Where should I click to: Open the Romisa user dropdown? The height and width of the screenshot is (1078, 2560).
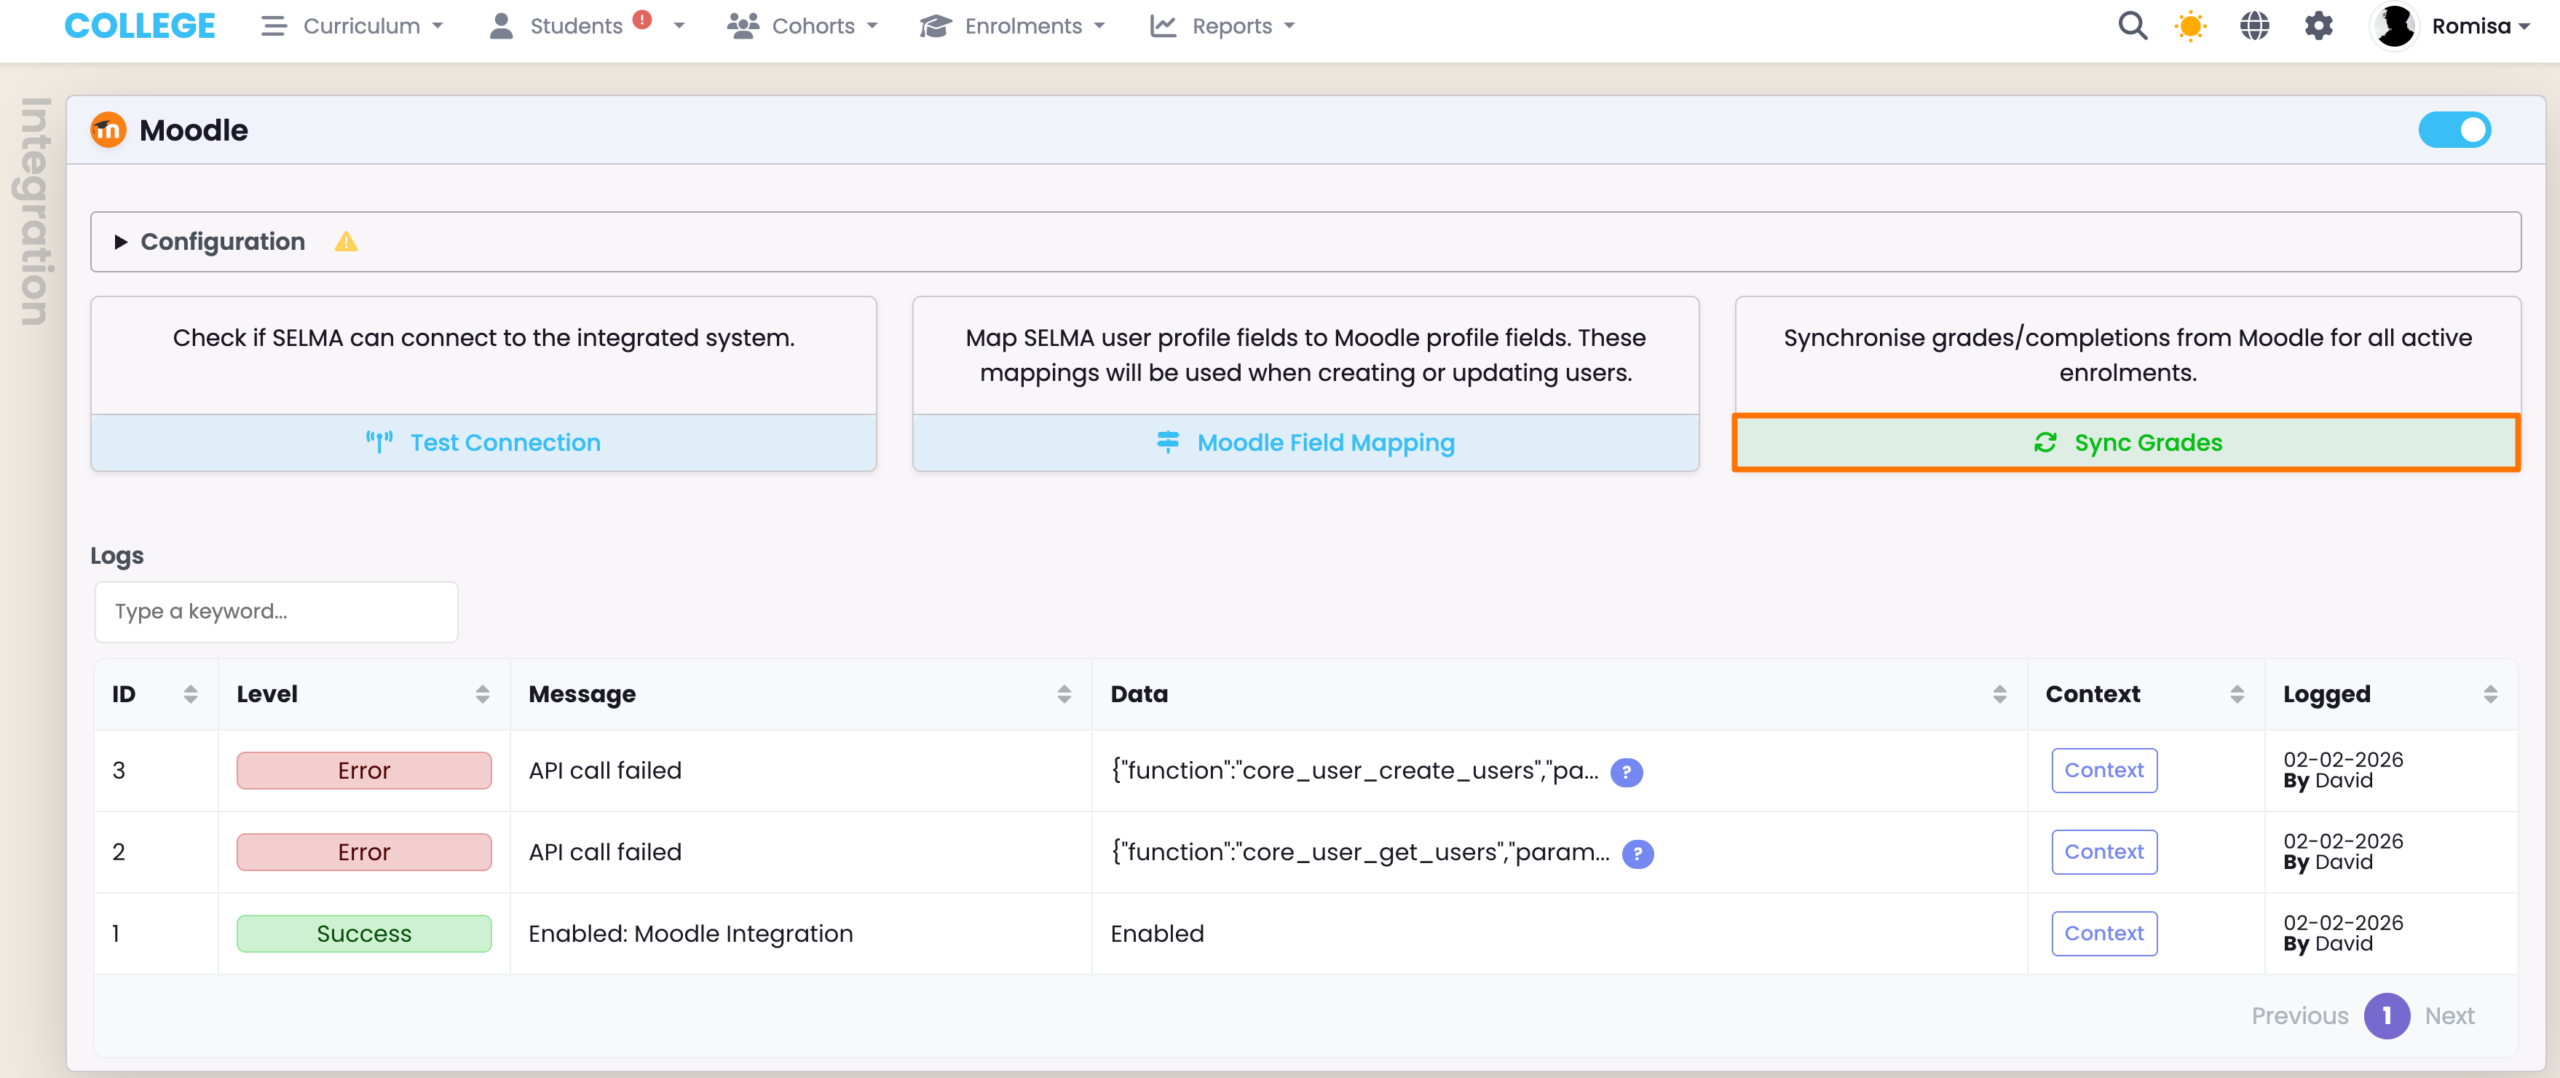tap(2470, 26)
